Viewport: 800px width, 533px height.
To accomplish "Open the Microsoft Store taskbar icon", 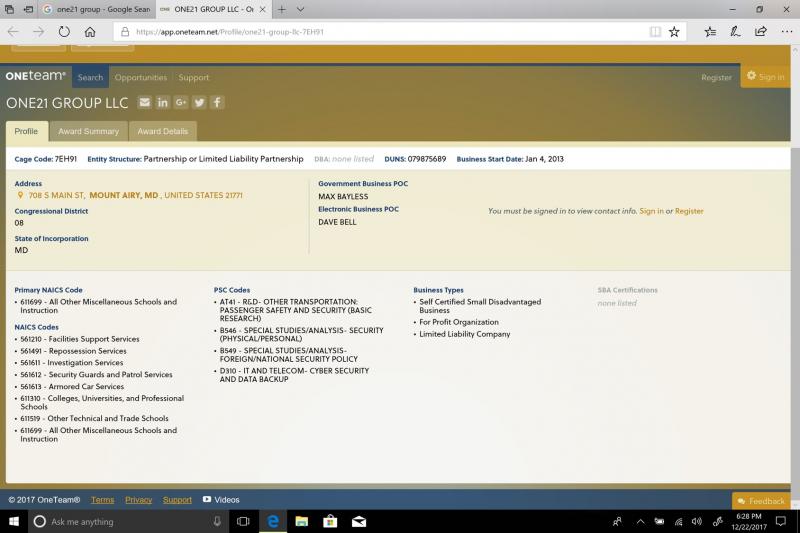I will point(330,521).
